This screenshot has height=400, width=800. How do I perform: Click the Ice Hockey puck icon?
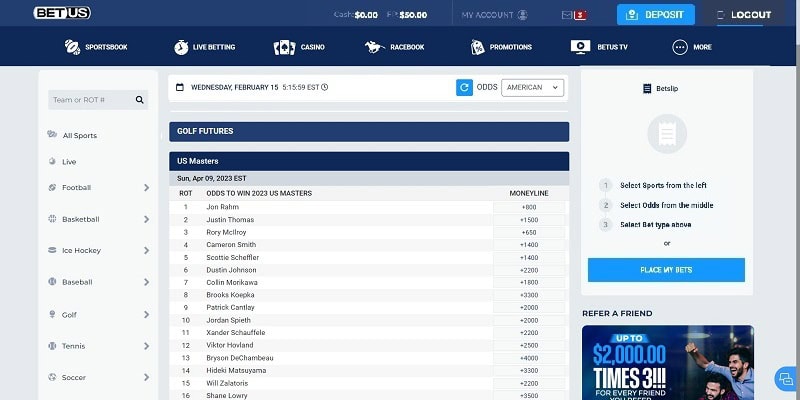point(52,250)
